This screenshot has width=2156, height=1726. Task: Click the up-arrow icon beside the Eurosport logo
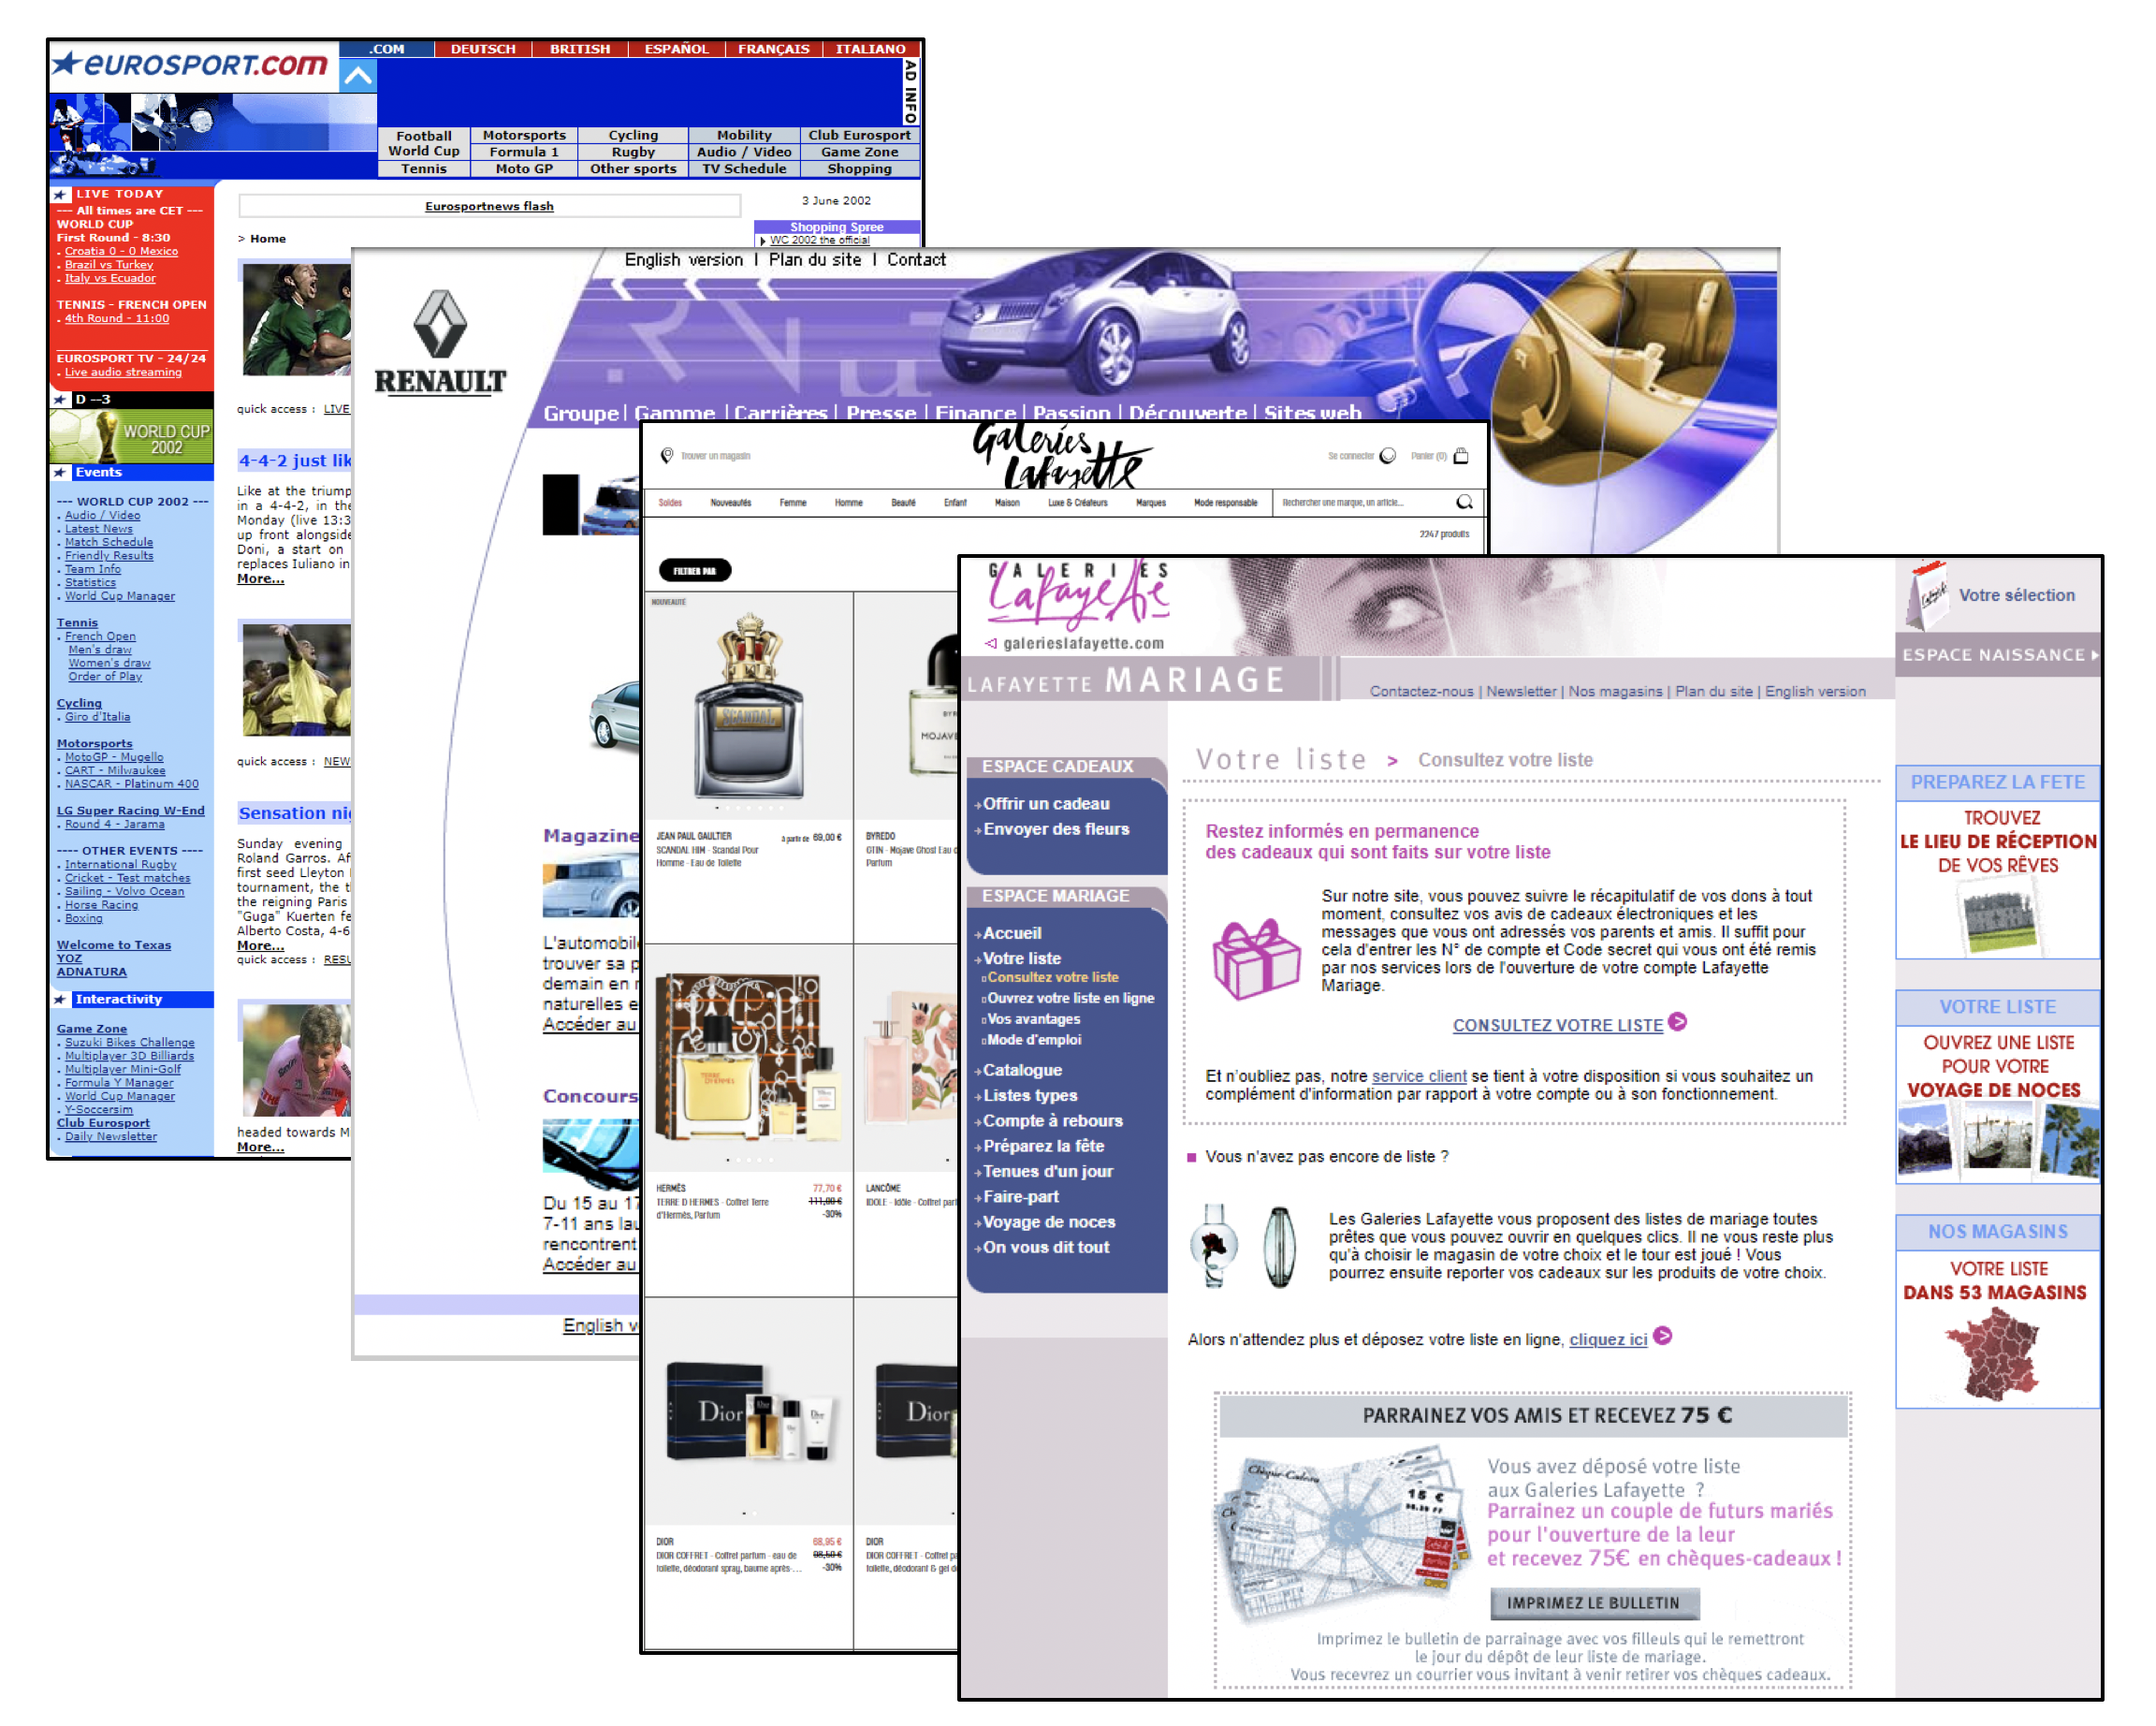pos(358,76)
